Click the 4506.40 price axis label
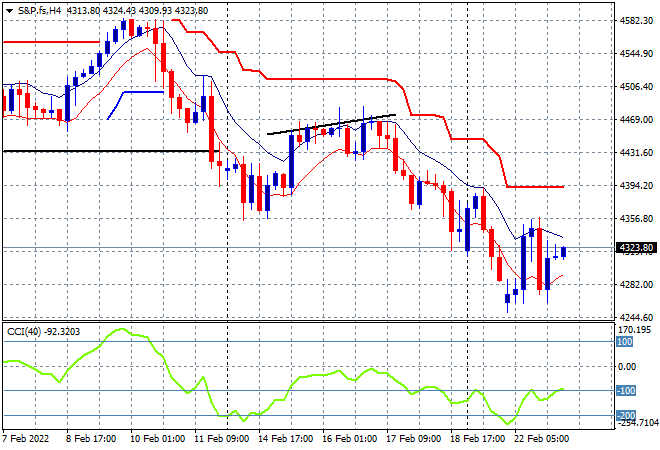 pos(636,86)
